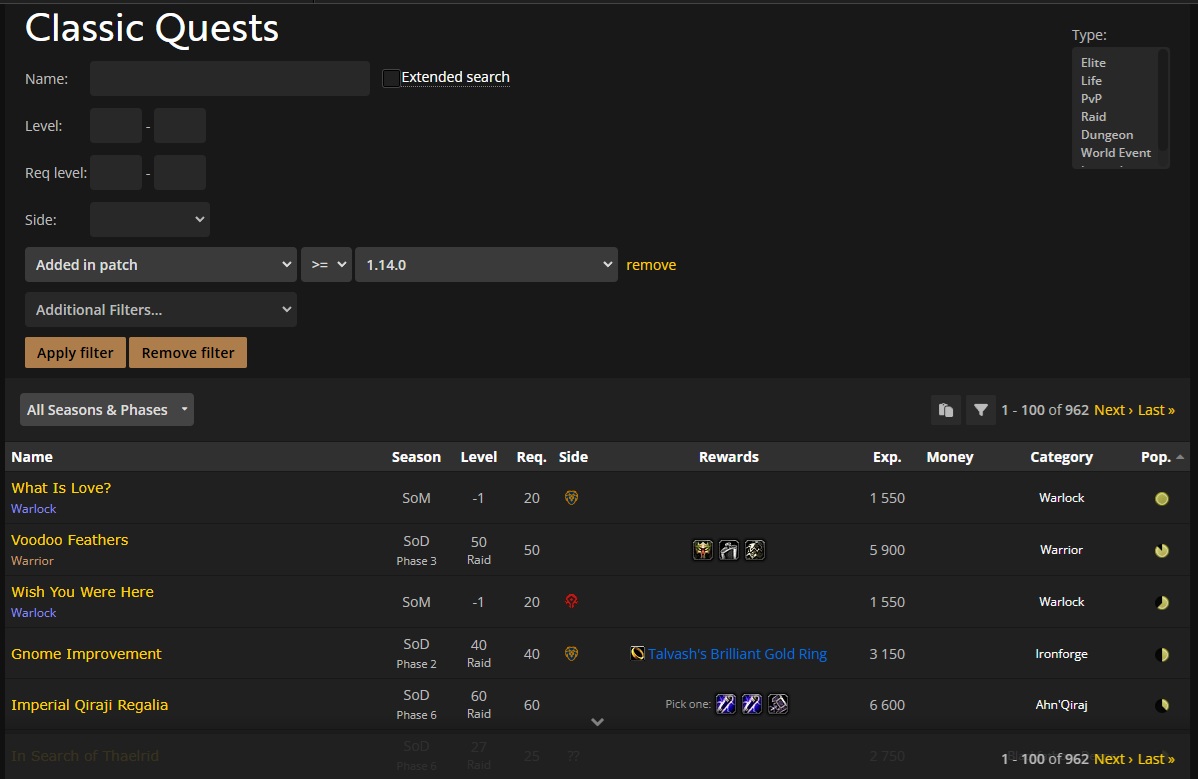Click the Apply filter button
1198x779 pixels.
tap(75, 353)
